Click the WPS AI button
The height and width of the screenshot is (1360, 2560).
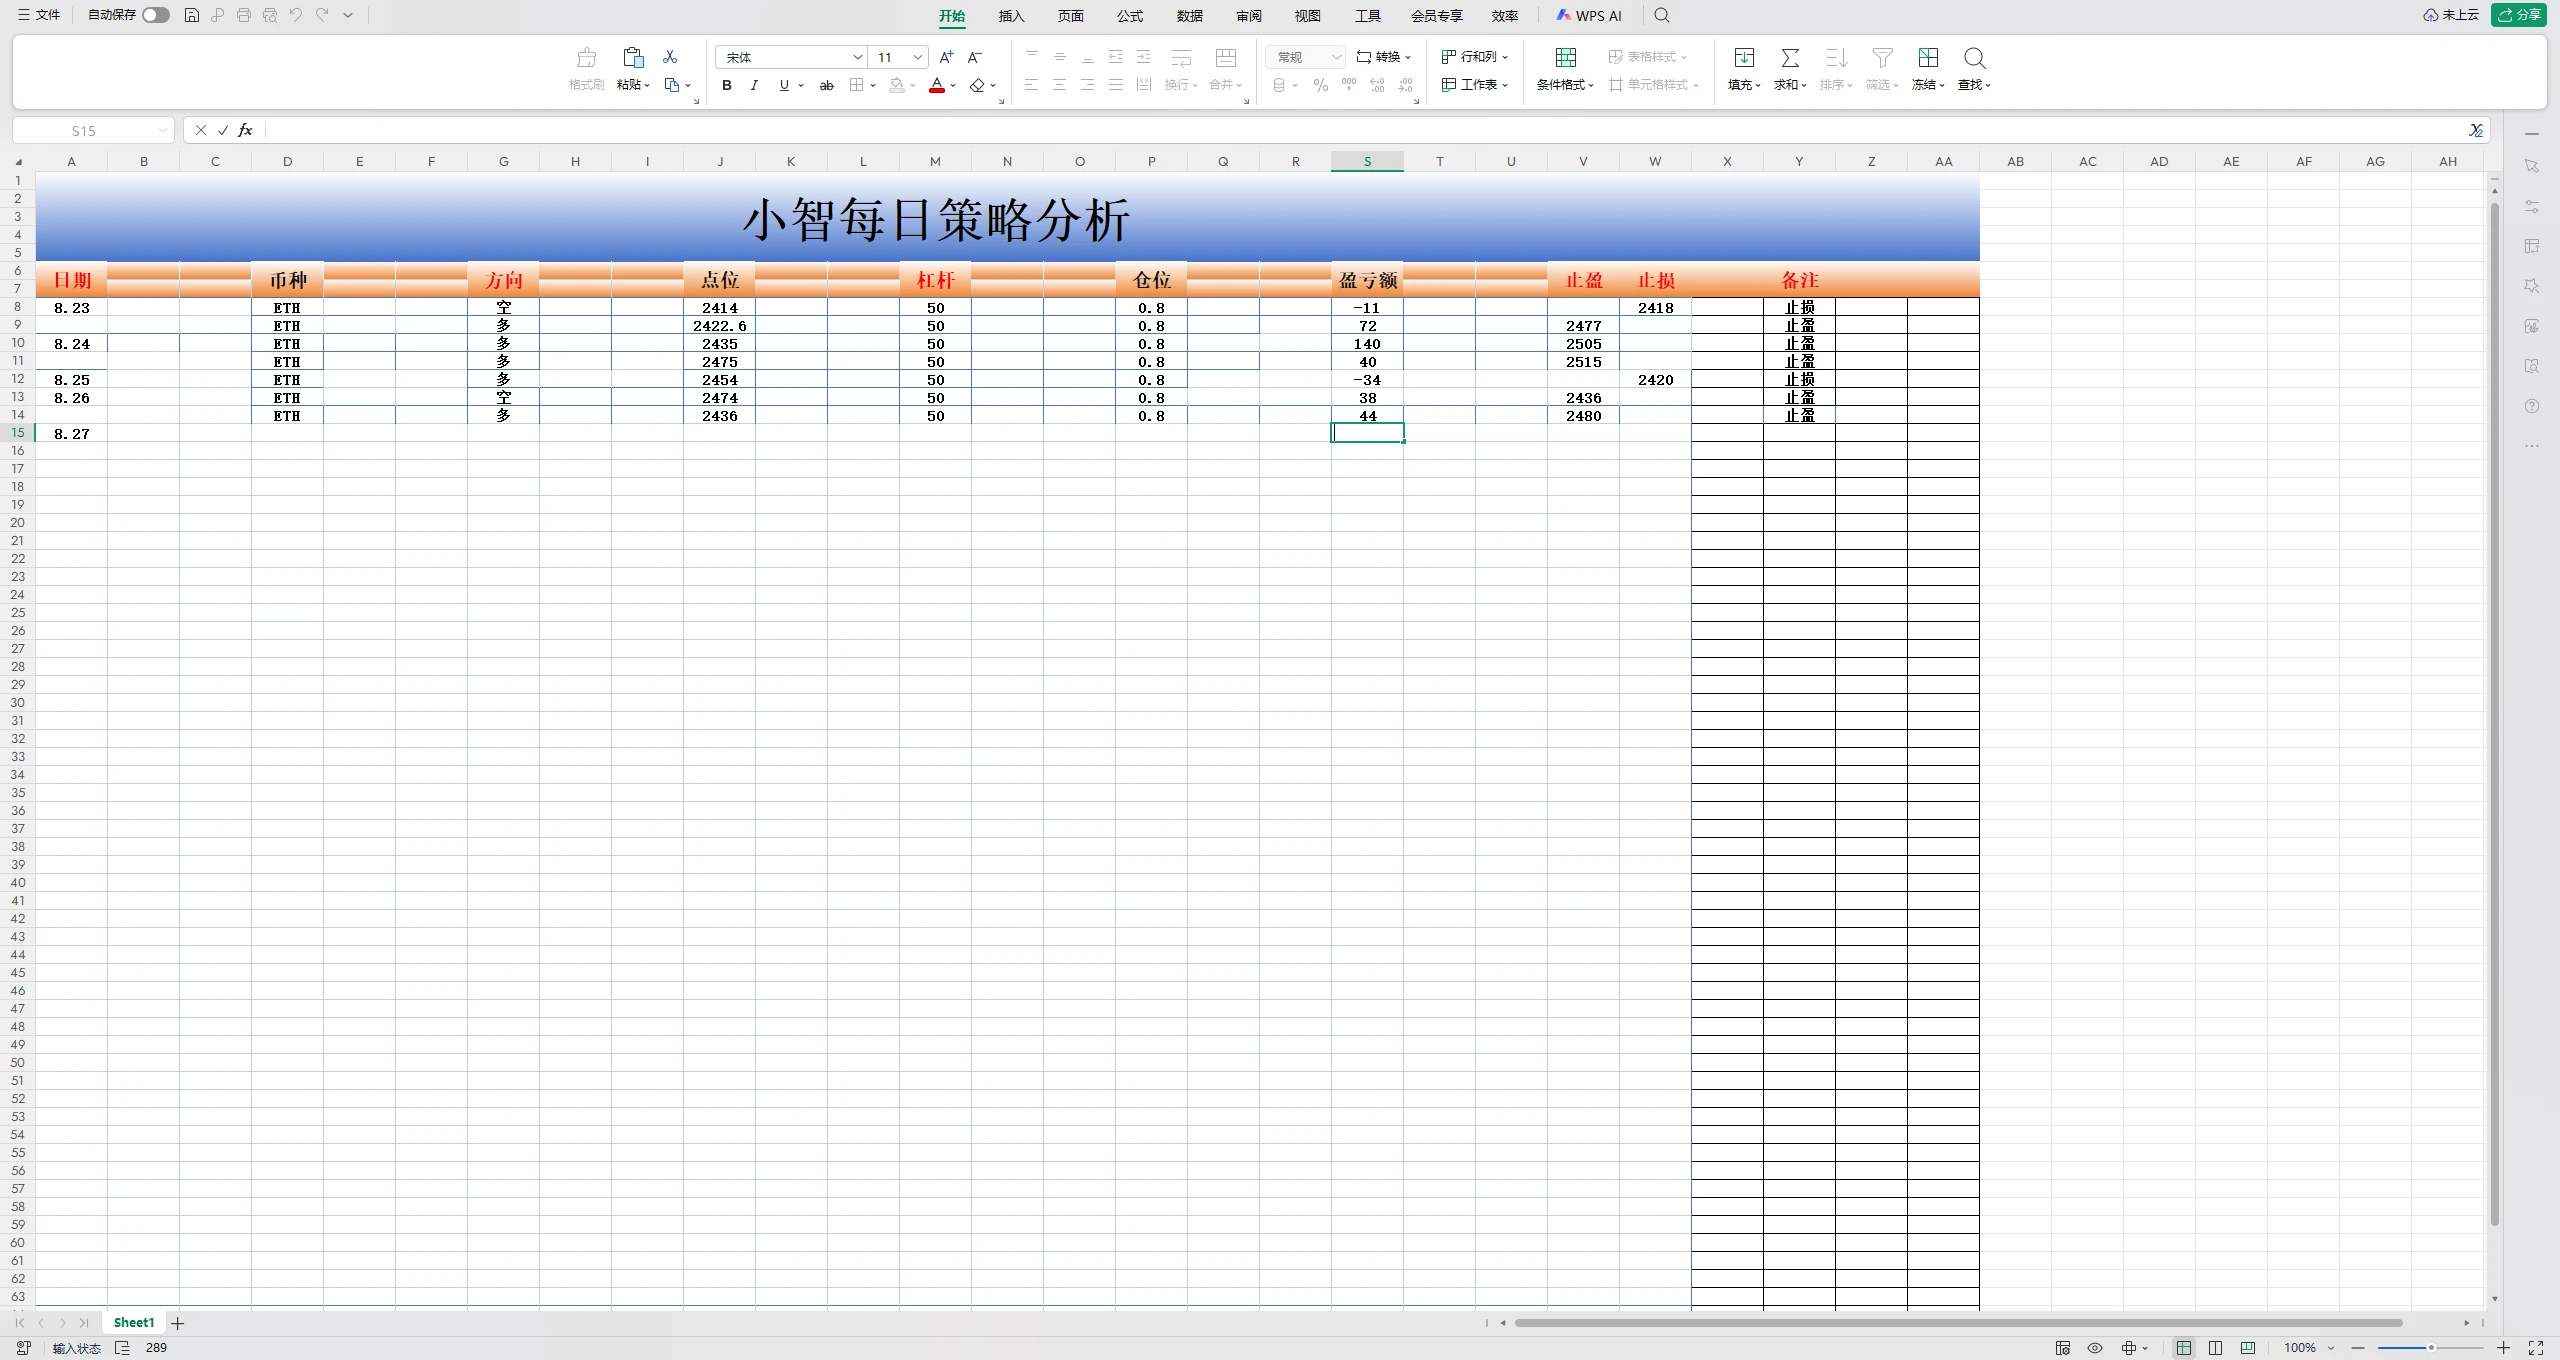coord(1589,16)
